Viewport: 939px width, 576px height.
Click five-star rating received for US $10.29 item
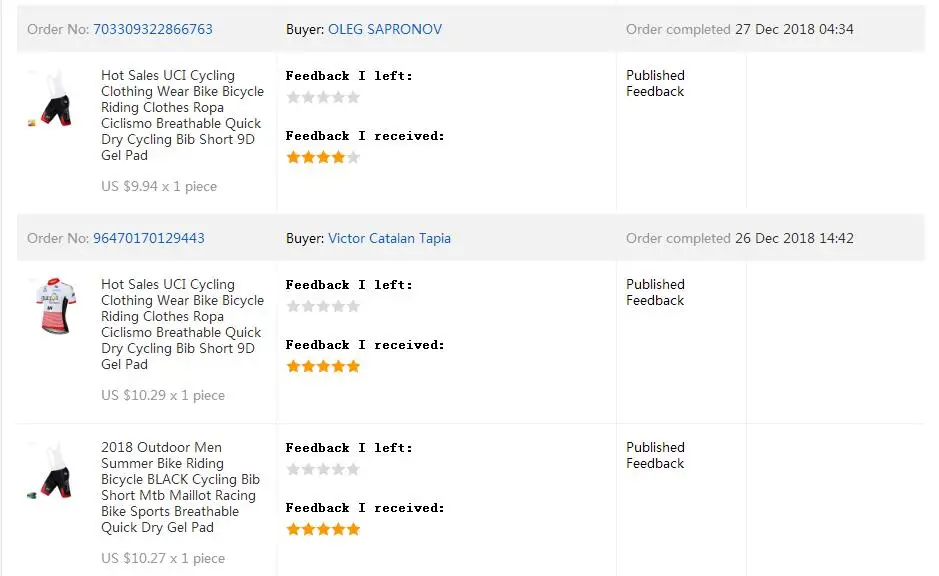point(323,366)
